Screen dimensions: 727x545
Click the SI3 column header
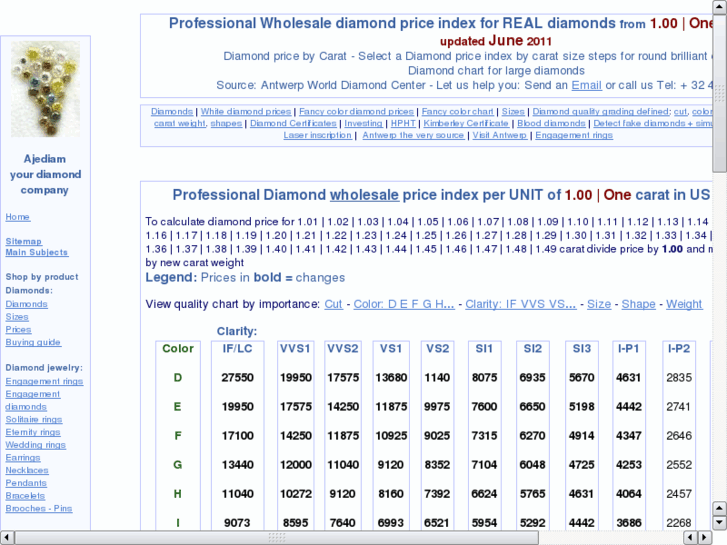pyautogui.click(x=581, y=348)
